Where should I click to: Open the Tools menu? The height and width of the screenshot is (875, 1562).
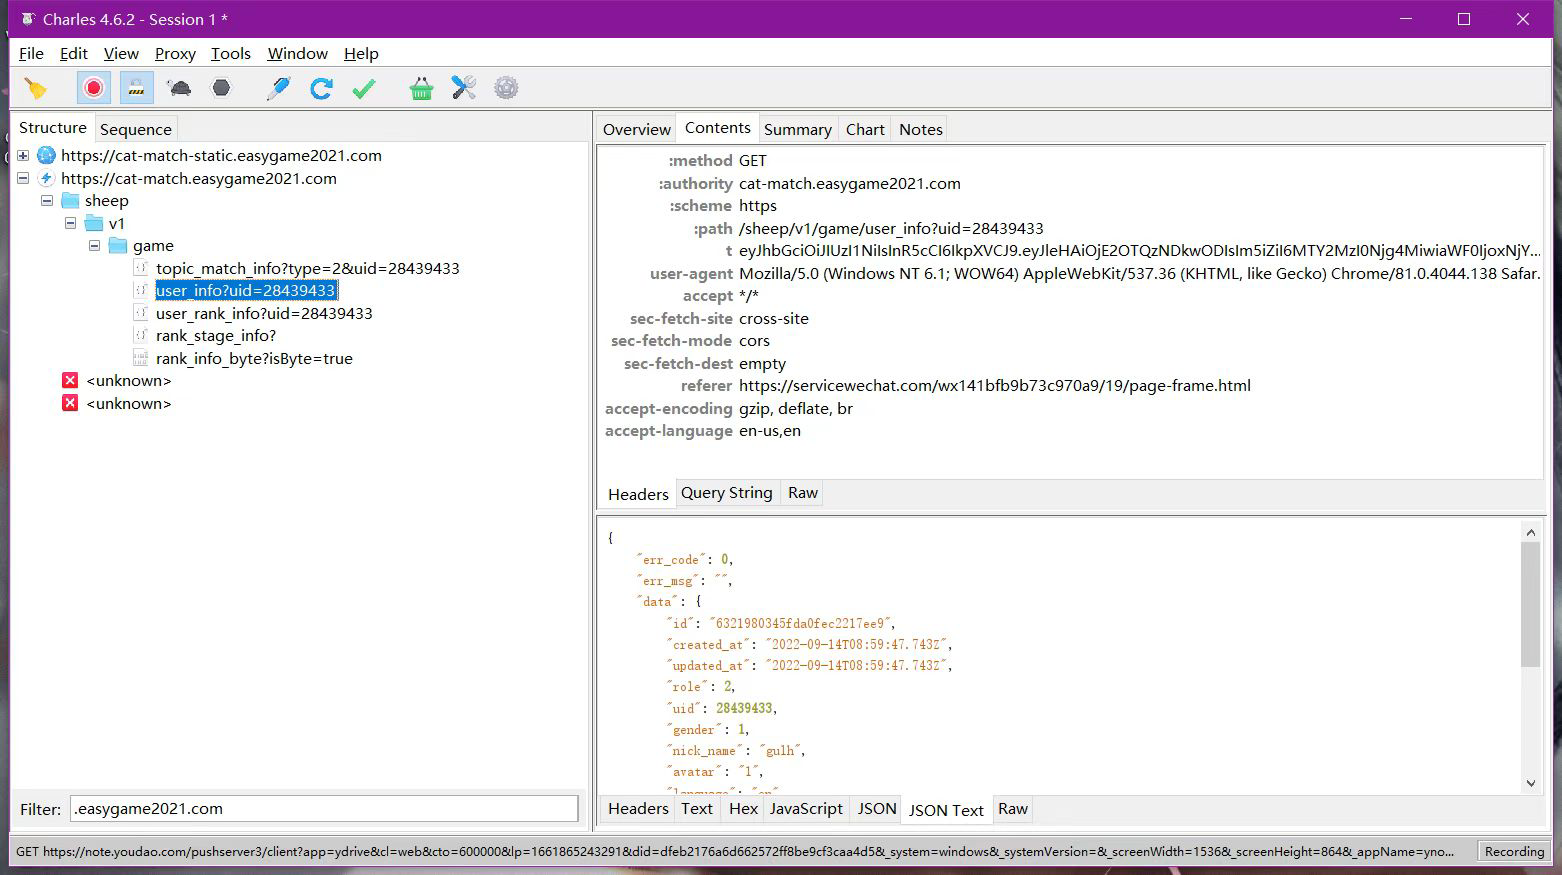point(231,54)
